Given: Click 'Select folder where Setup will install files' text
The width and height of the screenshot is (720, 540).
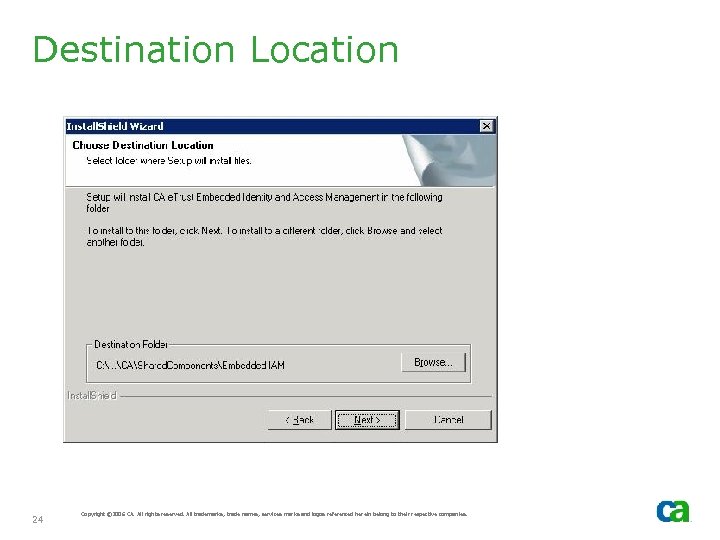Looking at the screenshot, I should (169, 161).
